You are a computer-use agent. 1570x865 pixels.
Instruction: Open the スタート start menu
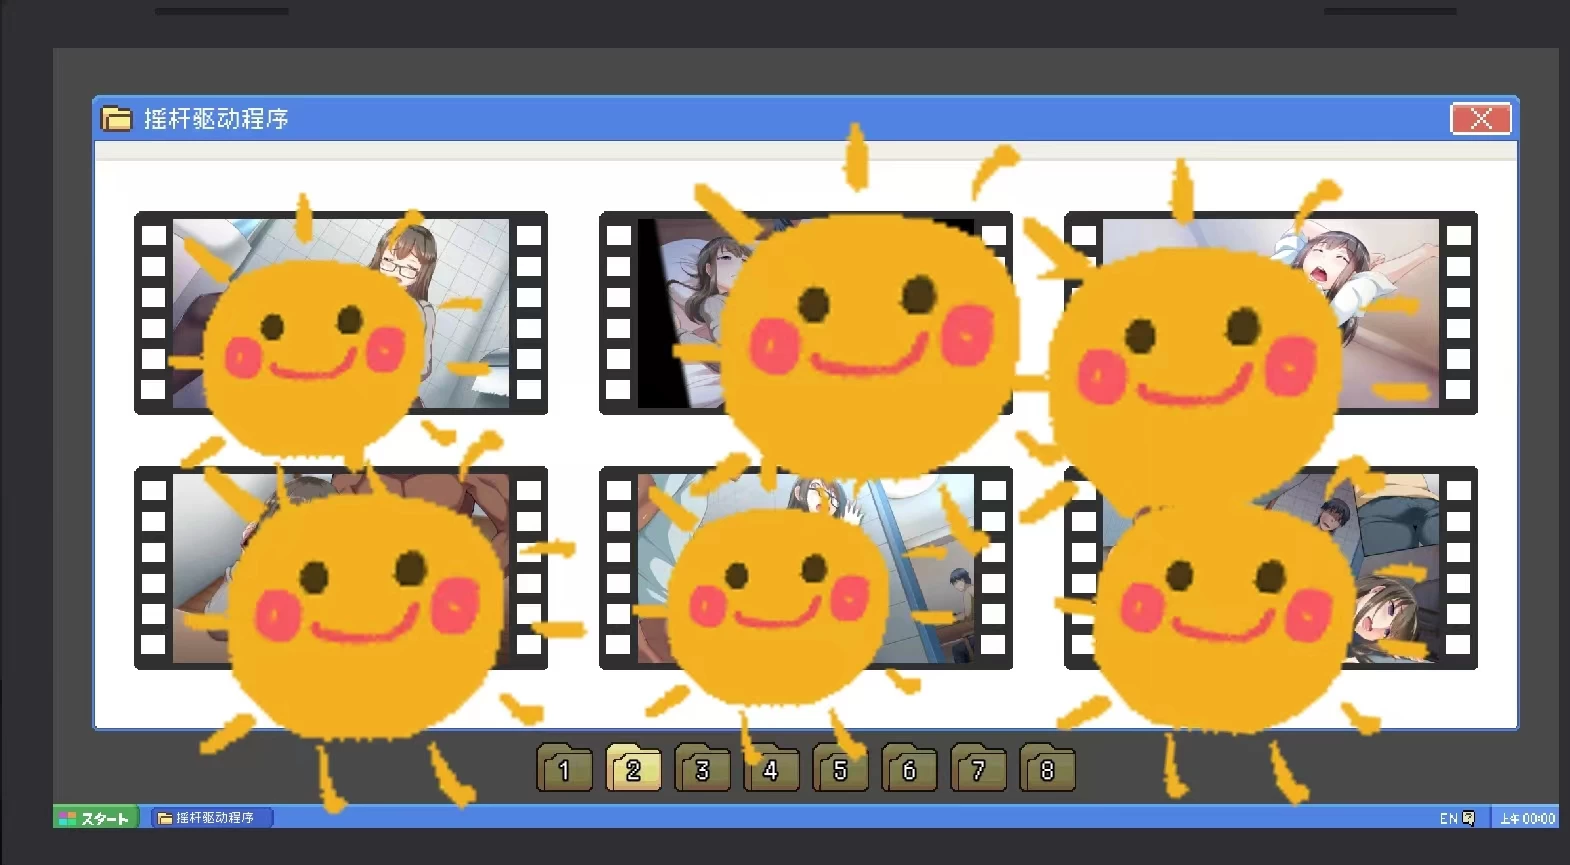(x=95, y=818)
